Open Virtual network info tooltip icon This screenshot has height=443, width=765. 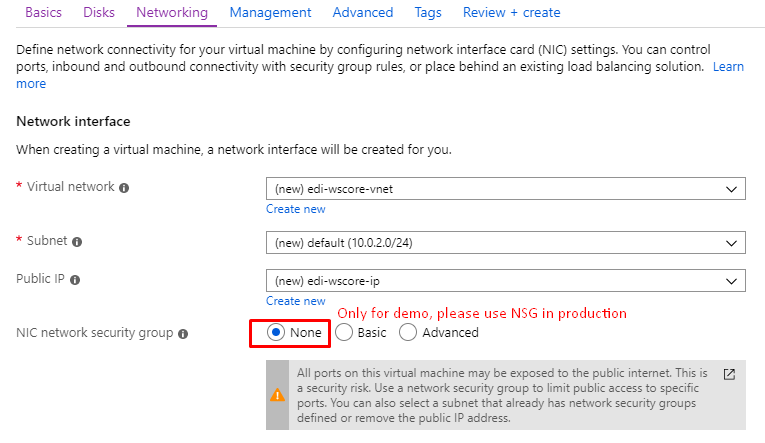tap(124, 188)
